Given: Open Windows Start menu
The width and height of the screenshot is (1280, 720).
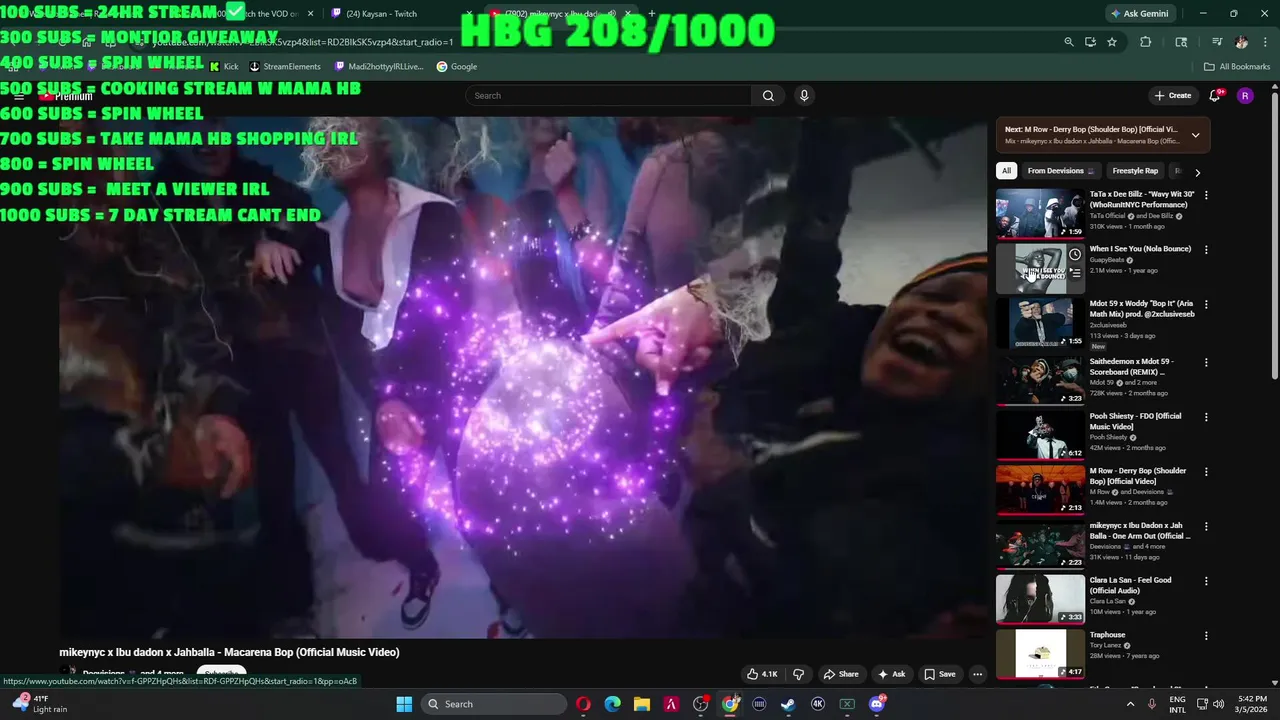Looking at the screenshot, I should [404, 704].
